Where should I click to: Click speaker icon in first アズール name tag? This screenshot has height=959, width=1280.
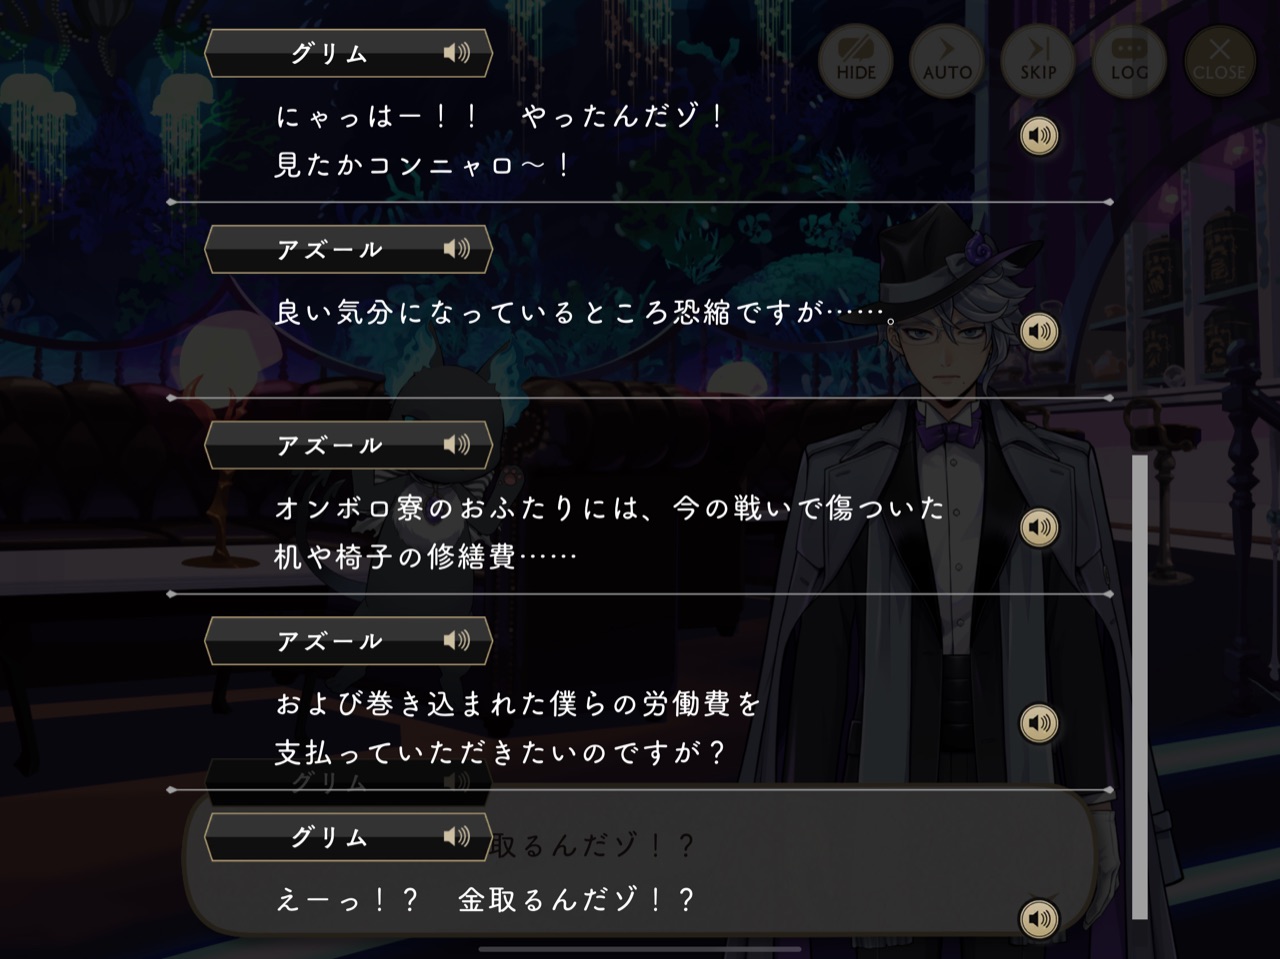point(456,248)
